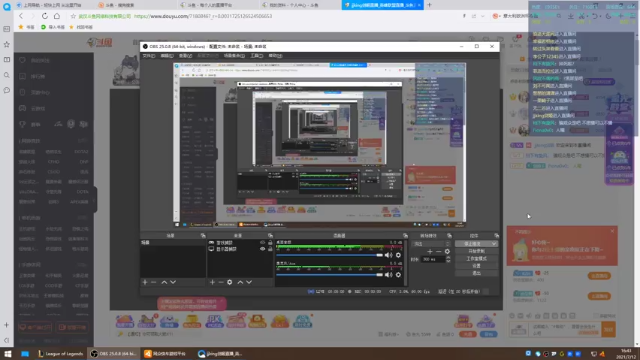Image resolution: width=640 pixels, height=360 pixels.
Task: Open Desktop Audio settings gear in mixer
Action: pyautogui.click(x=398, y=255)
